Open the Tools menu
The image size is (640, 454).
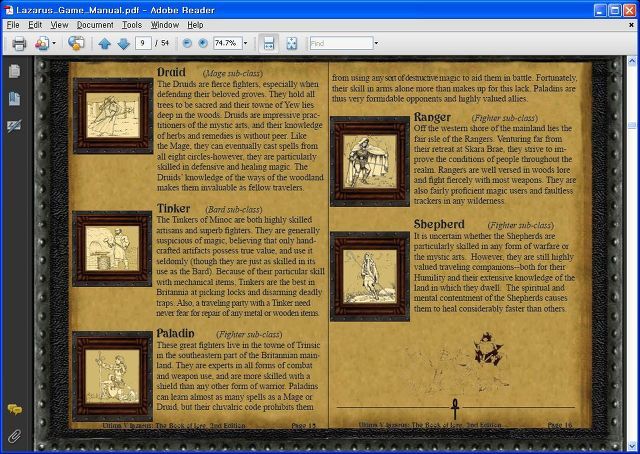(x=132, y=25)
